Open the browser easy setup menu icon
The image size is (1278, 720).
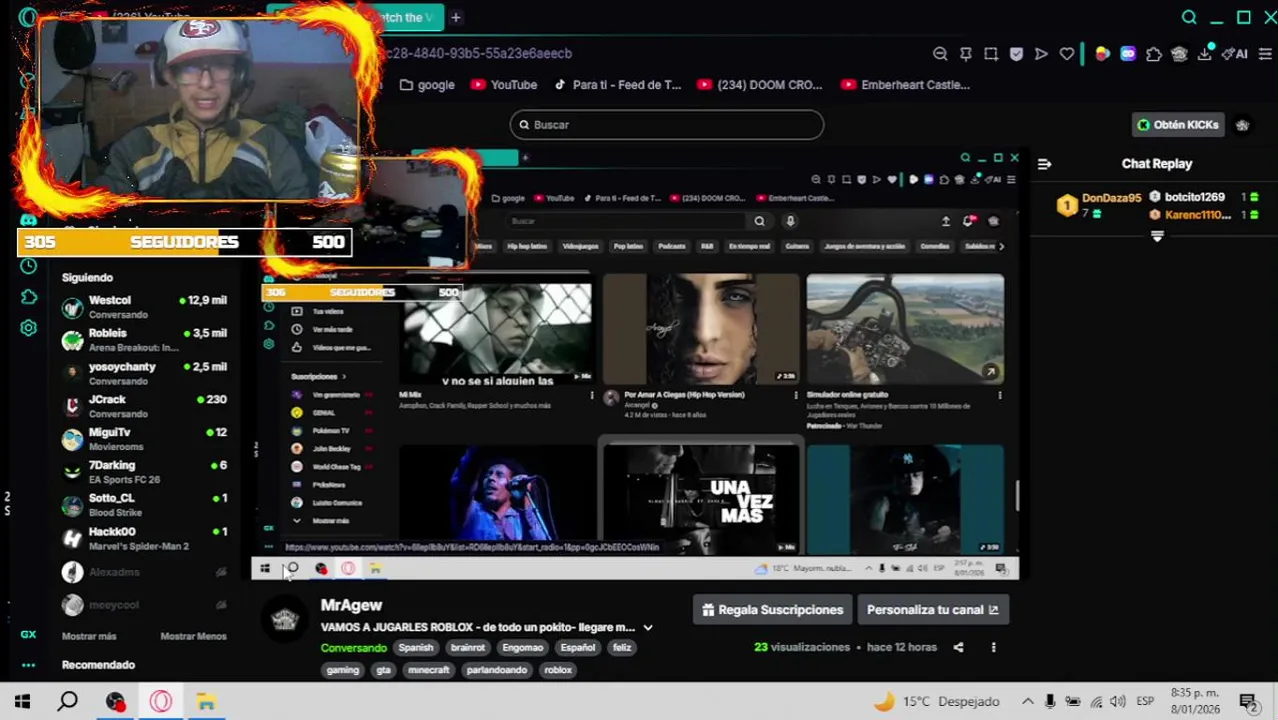(x=1265, y=54)
